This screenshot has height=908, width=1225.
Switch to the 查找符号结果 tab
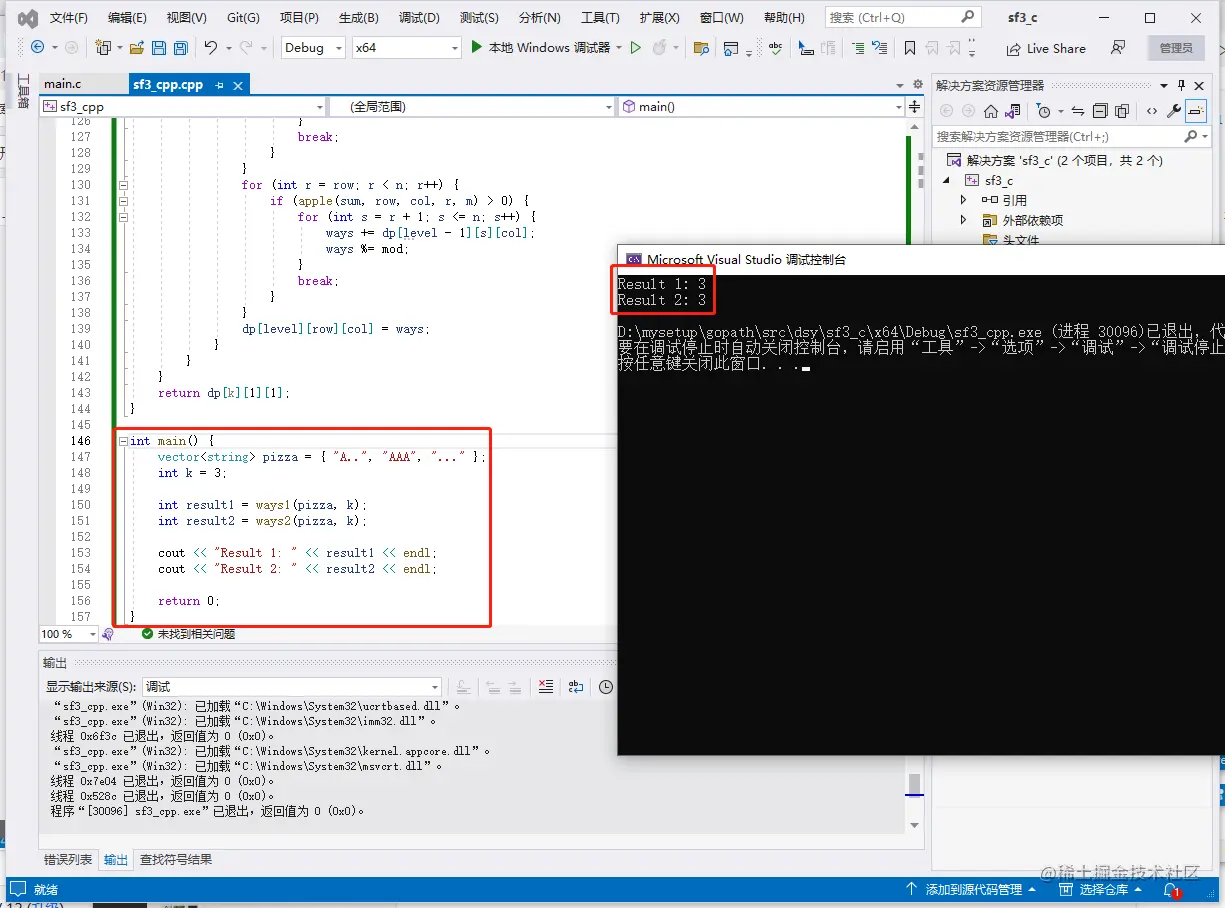click(x=175, y=860)
